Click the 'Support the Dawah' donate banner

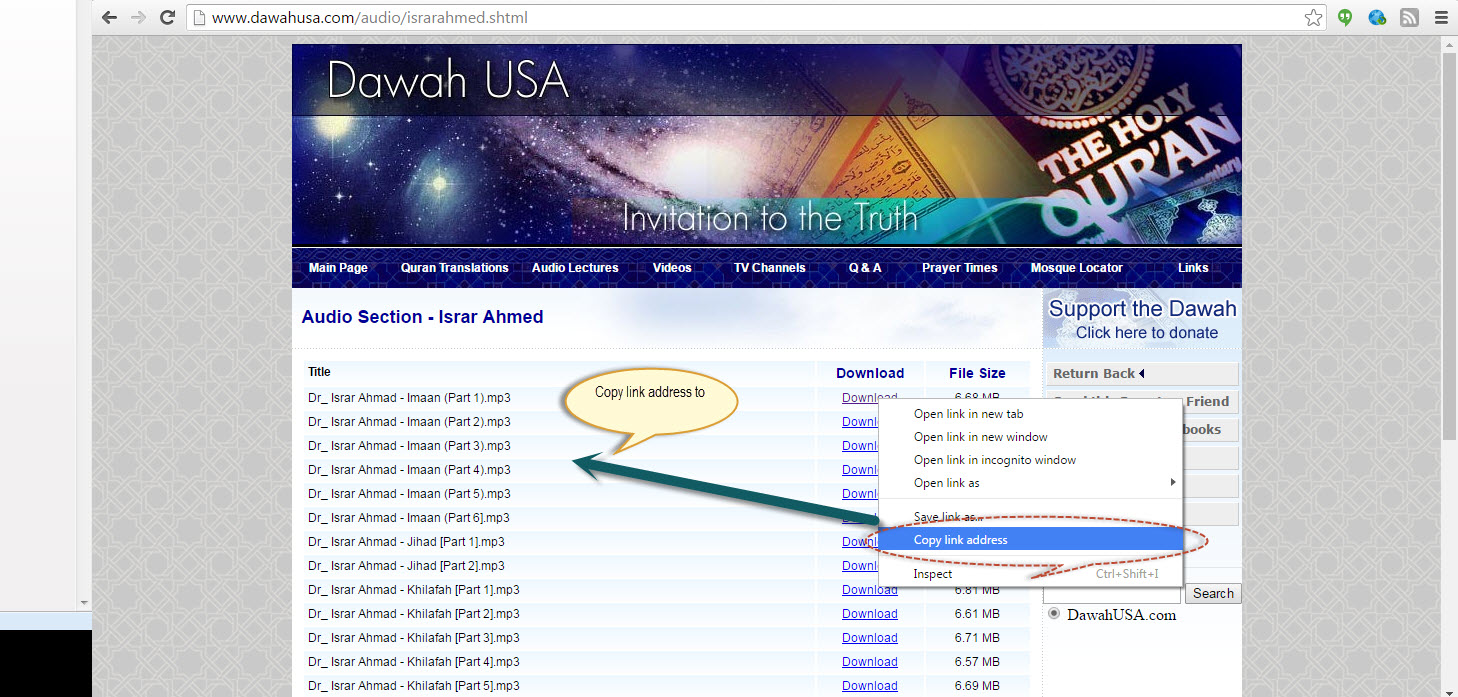click(1143, 320)
